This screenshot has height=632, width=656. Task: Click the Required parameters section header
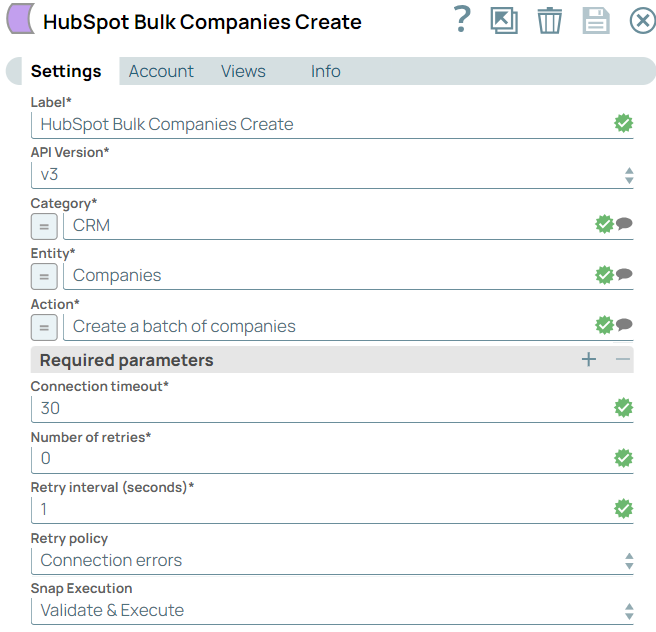coord(332,360)
